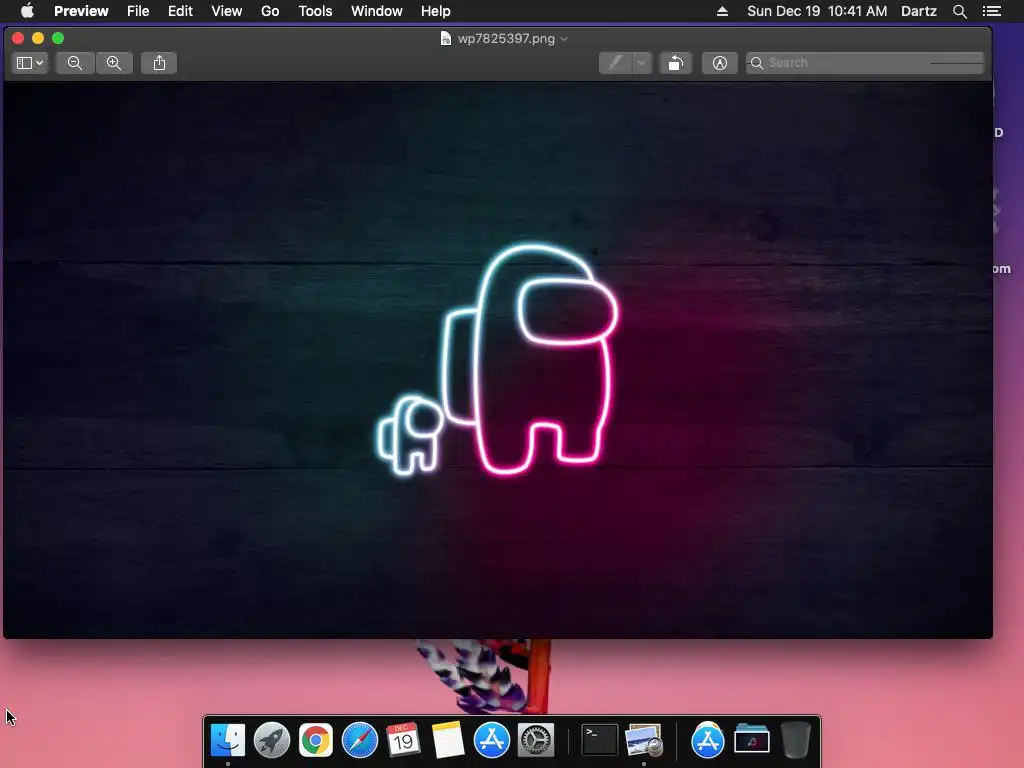Viewport: 1024px width, 768px height.
Task: Open Notification Center list icon
Action: click(x=991, y=11)
